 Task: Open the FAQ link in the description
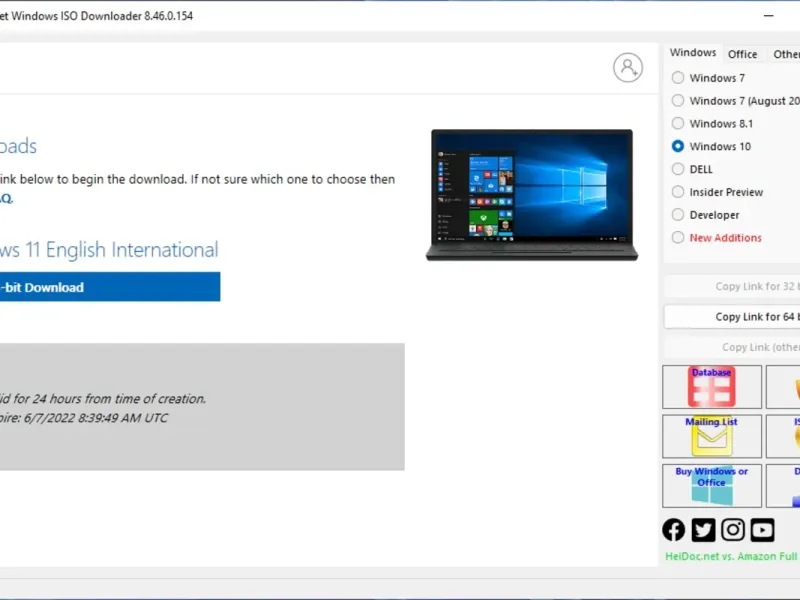pyautogui.click(x=6, y=198)
